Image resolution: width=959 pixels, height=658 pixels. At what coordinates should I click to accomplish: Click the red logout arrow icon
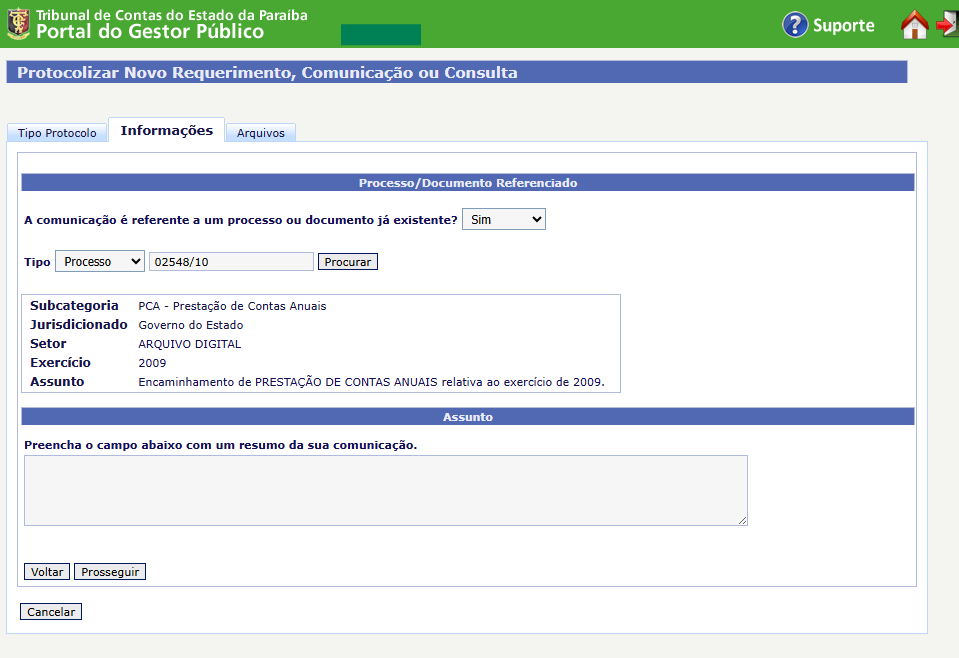(x=947, y=24)
